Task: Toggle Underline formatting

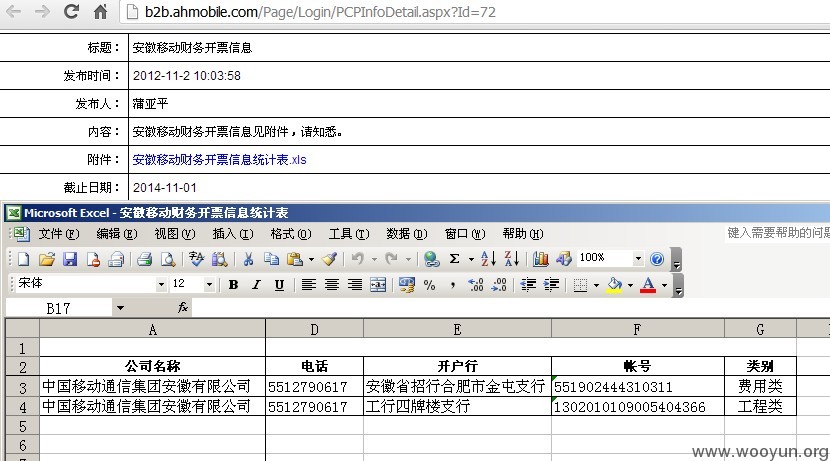Action: [279, 285]
